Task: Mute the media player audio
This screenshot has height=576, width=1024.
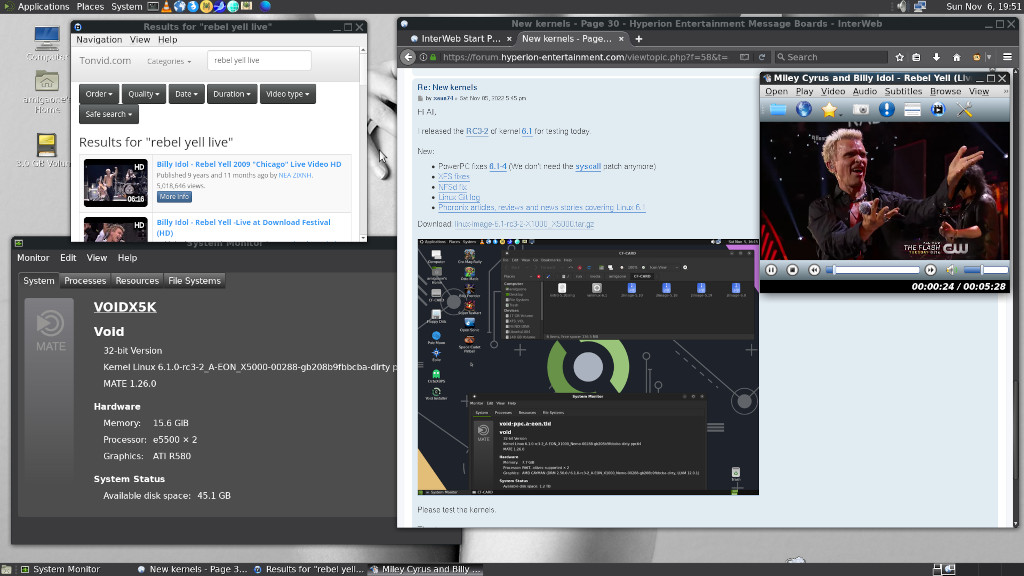Action: click(952, 270)
